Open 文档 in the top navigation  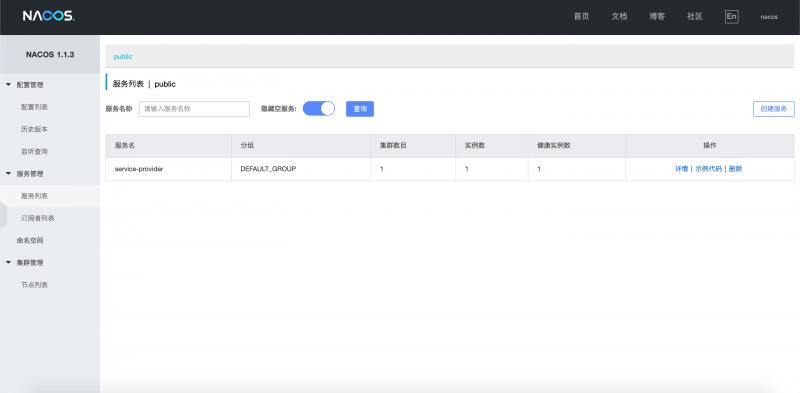click(x=619, y=16)
